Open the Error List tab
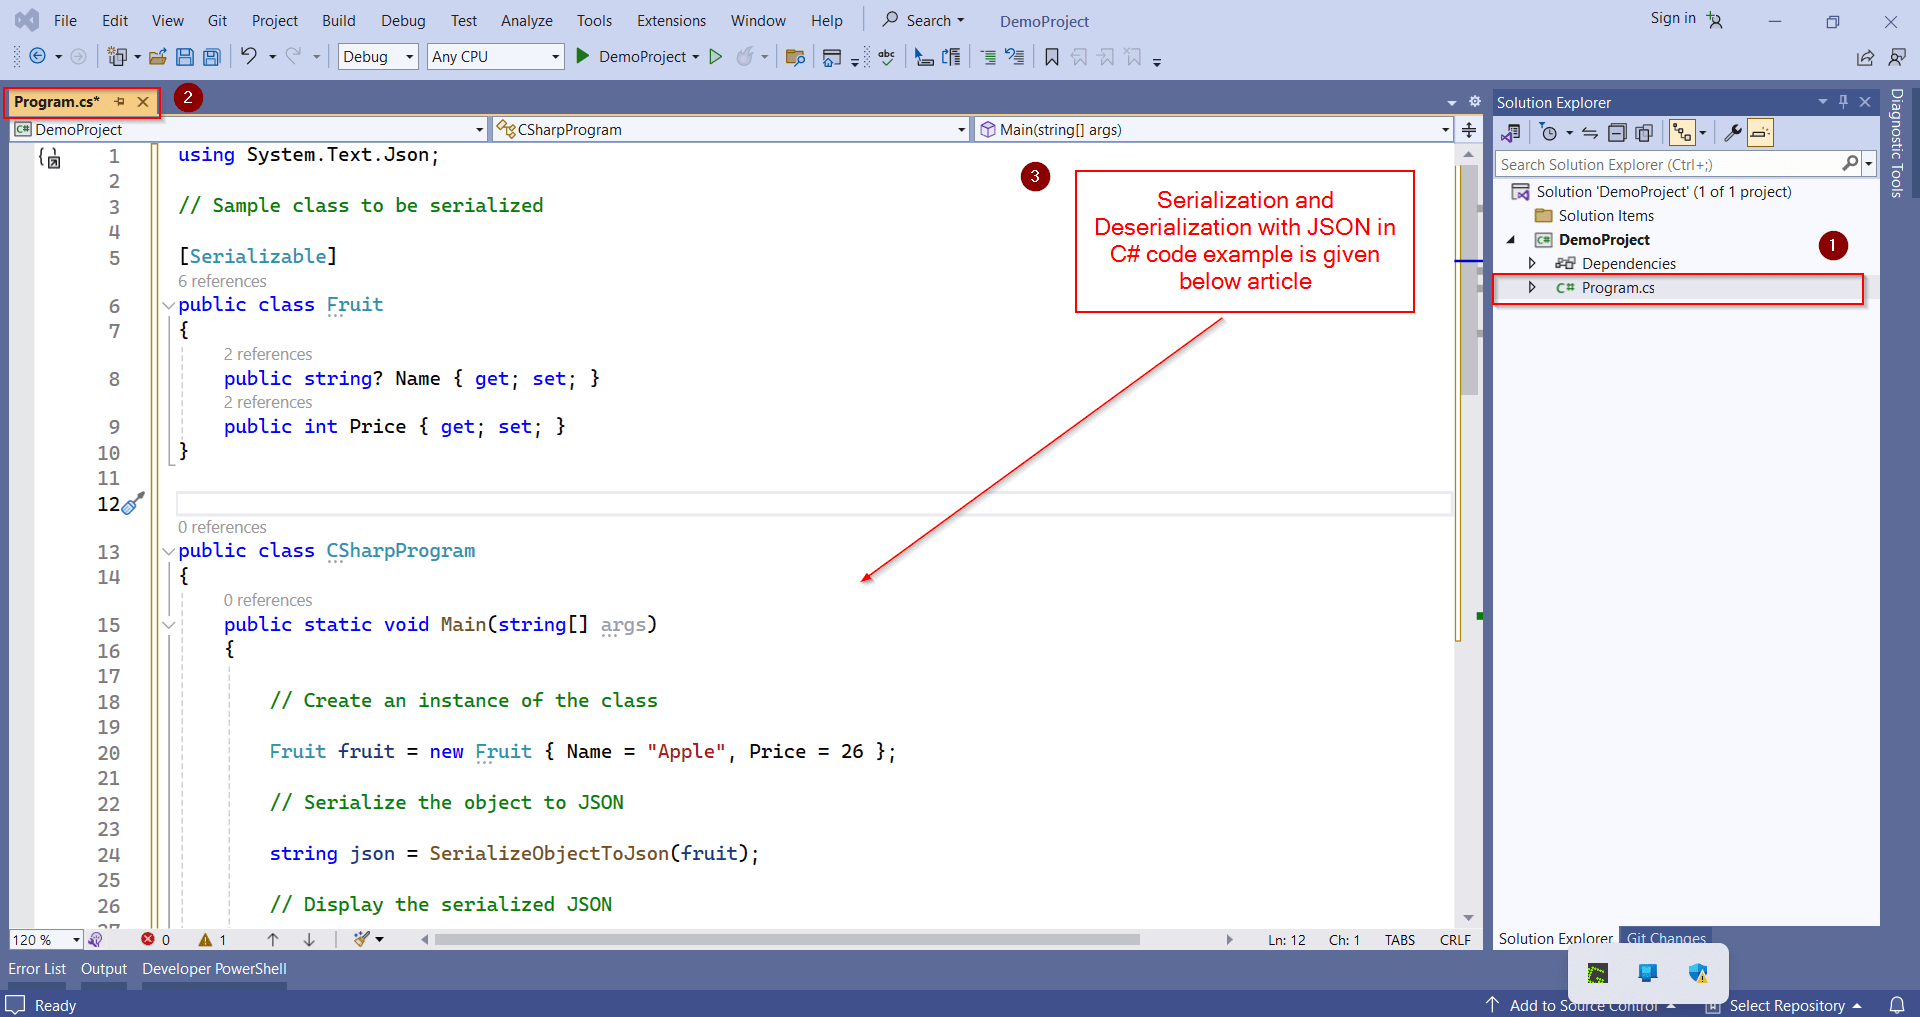1920x1017 pixels. (37, 969)
